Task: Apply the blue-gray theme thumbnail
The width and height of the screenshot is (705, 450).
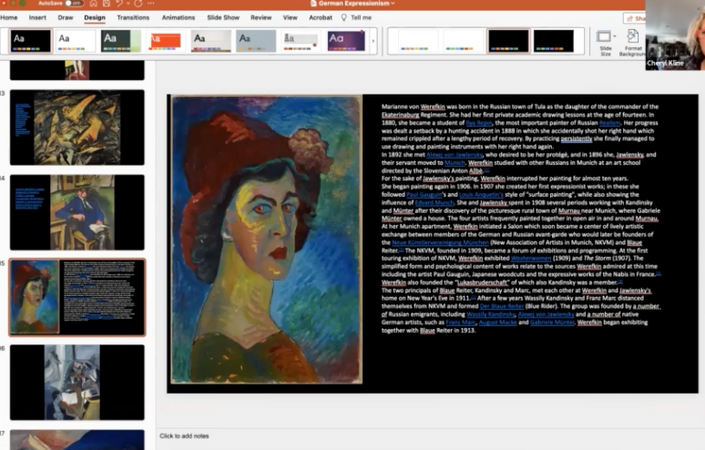Action: pyautogui.click(x=256, y=41)
